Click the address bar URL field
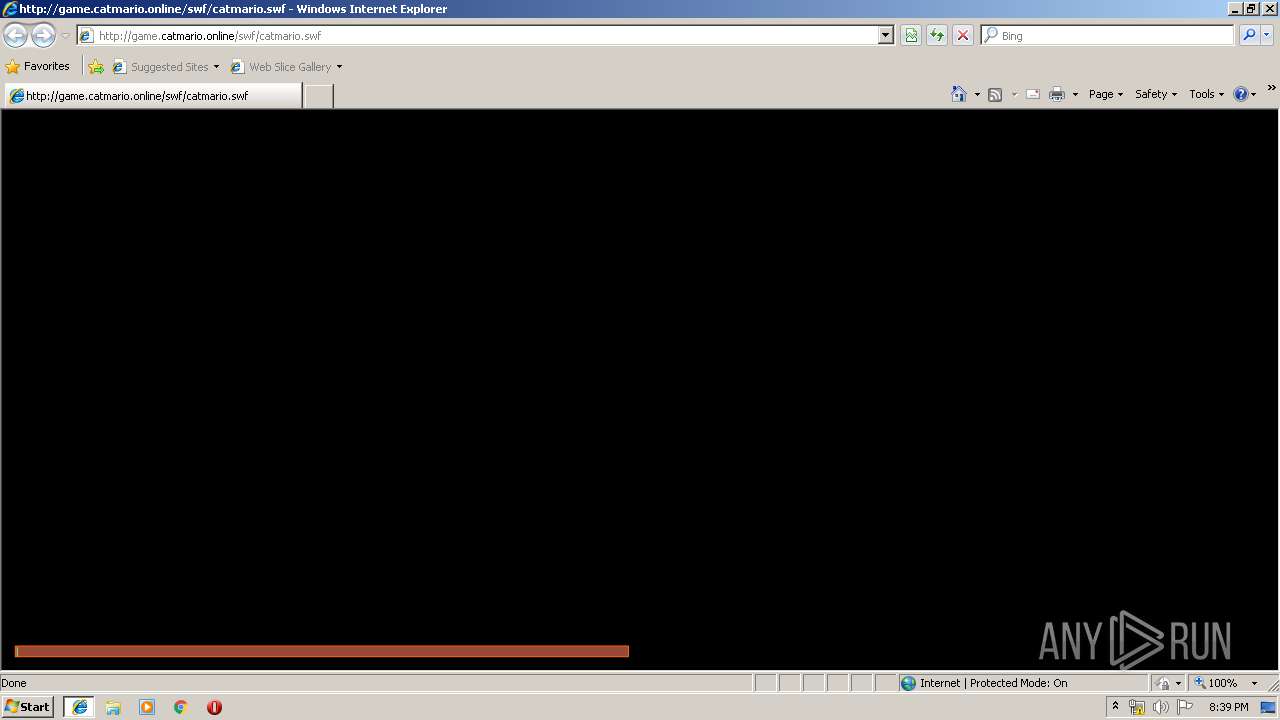 pyautogui.click(x=479, y=35)
